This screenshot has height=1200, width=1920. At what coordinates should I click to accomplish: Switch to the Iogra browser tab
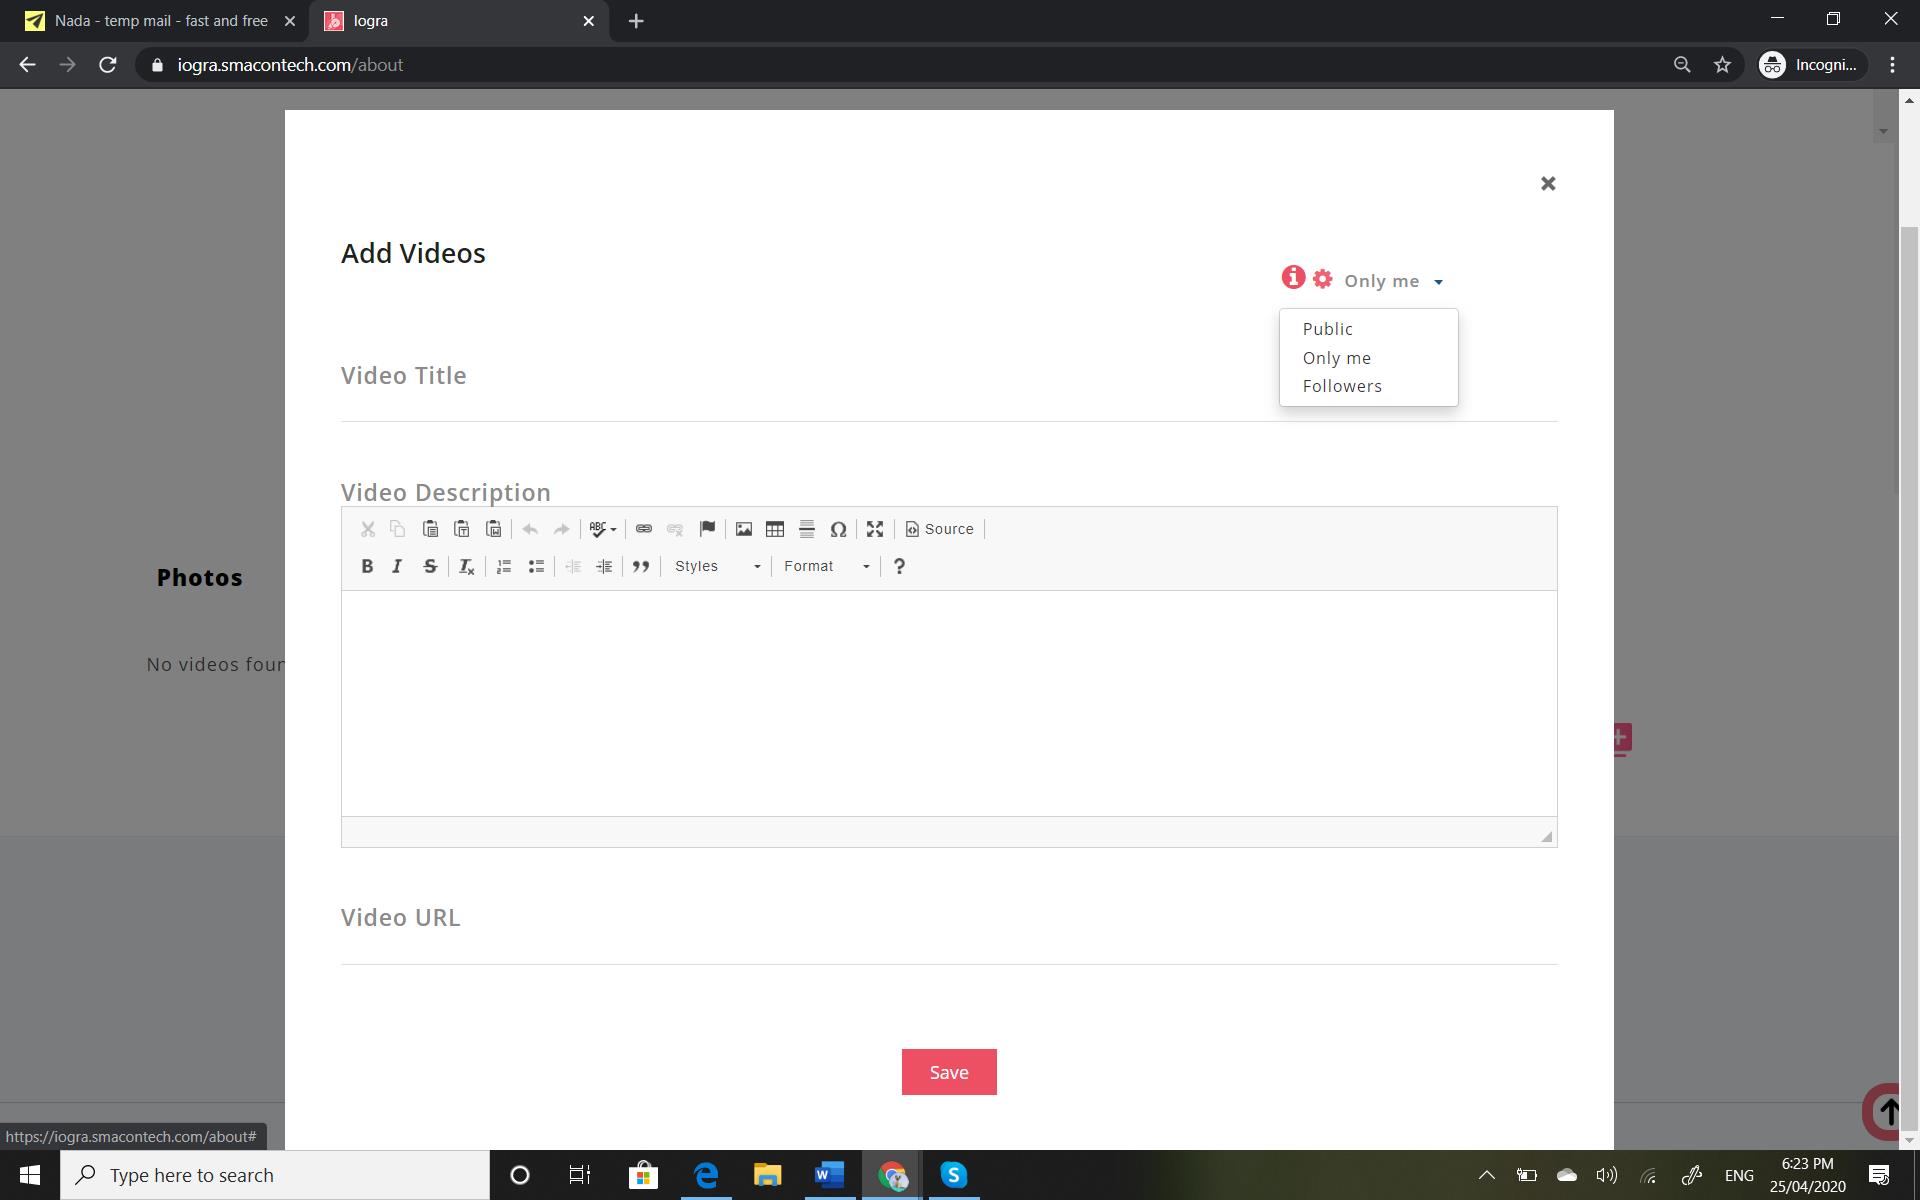pyautogui.click(x=460, y=21)
